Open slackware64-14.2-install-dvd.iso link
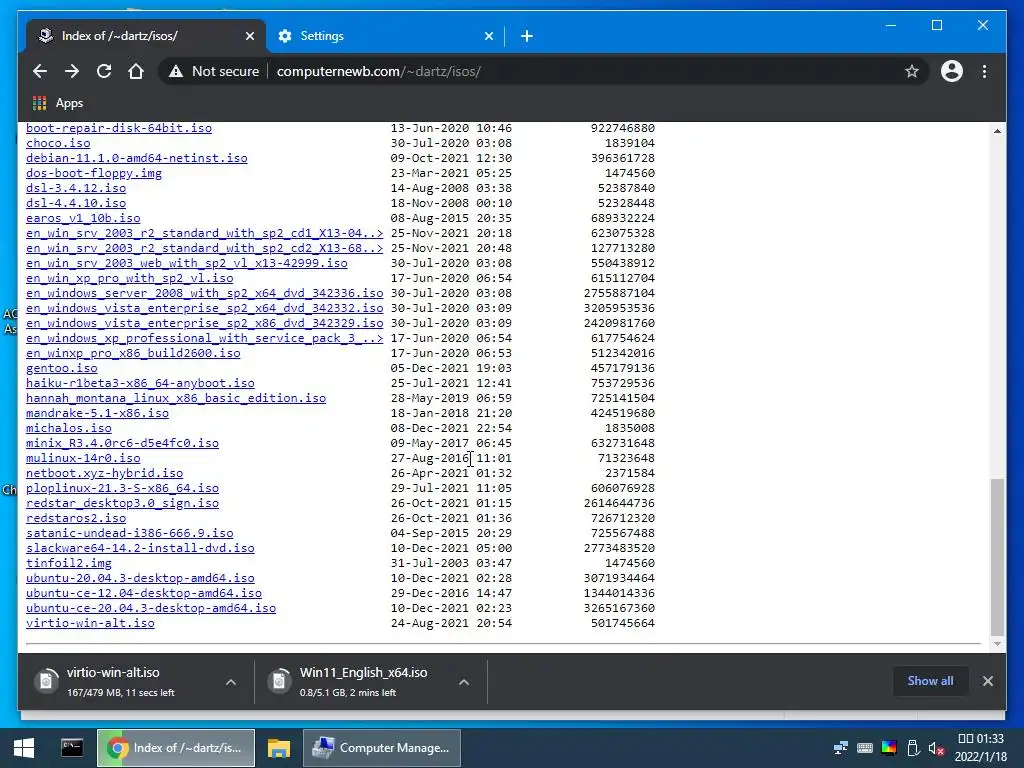Image resolution: width=1024 pixels, height=768 pixels. pyautogui.click(x=140, y=549)
